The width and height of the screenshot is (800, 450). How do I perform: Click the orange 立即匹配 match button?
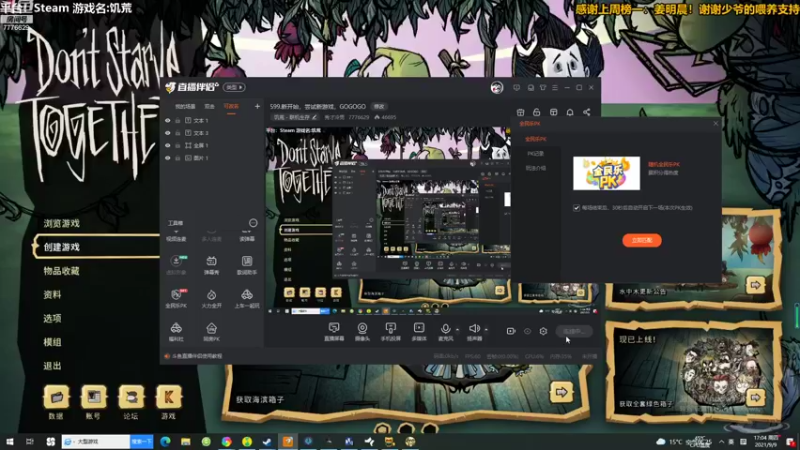642,240
